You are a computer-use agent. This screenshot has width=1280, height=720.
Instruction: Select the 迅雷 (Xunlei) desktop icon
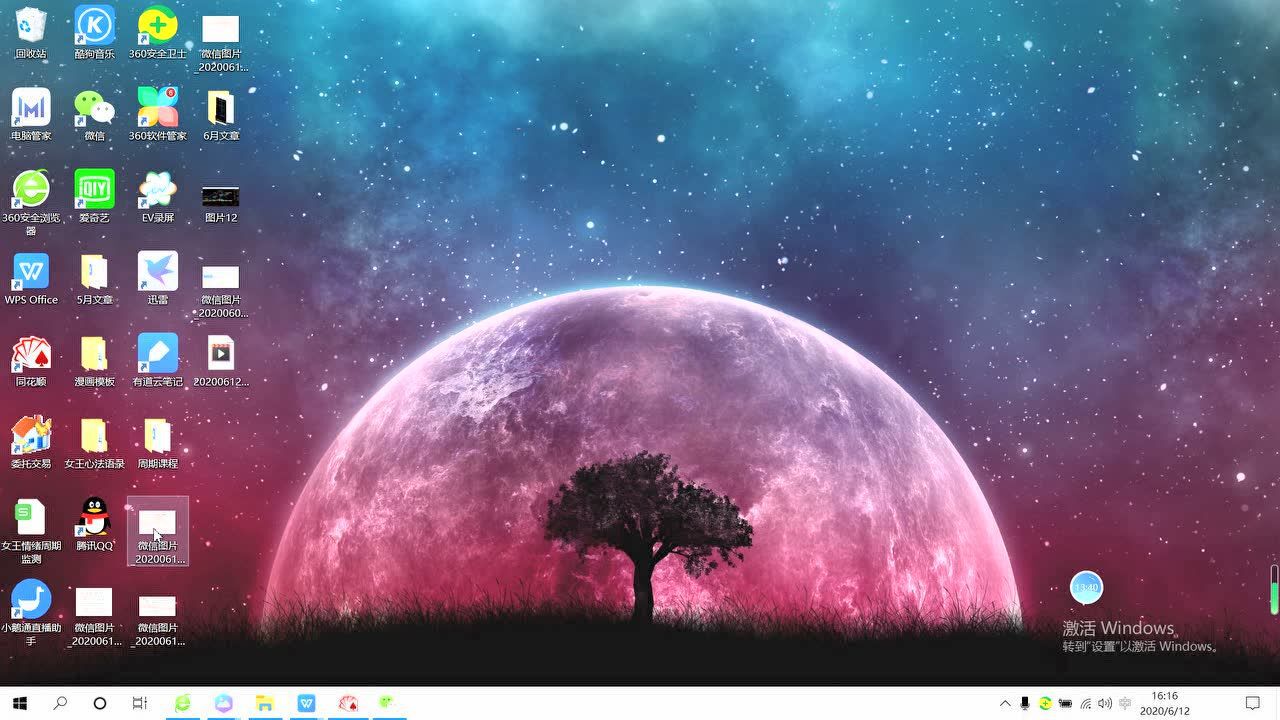[157, 272]
